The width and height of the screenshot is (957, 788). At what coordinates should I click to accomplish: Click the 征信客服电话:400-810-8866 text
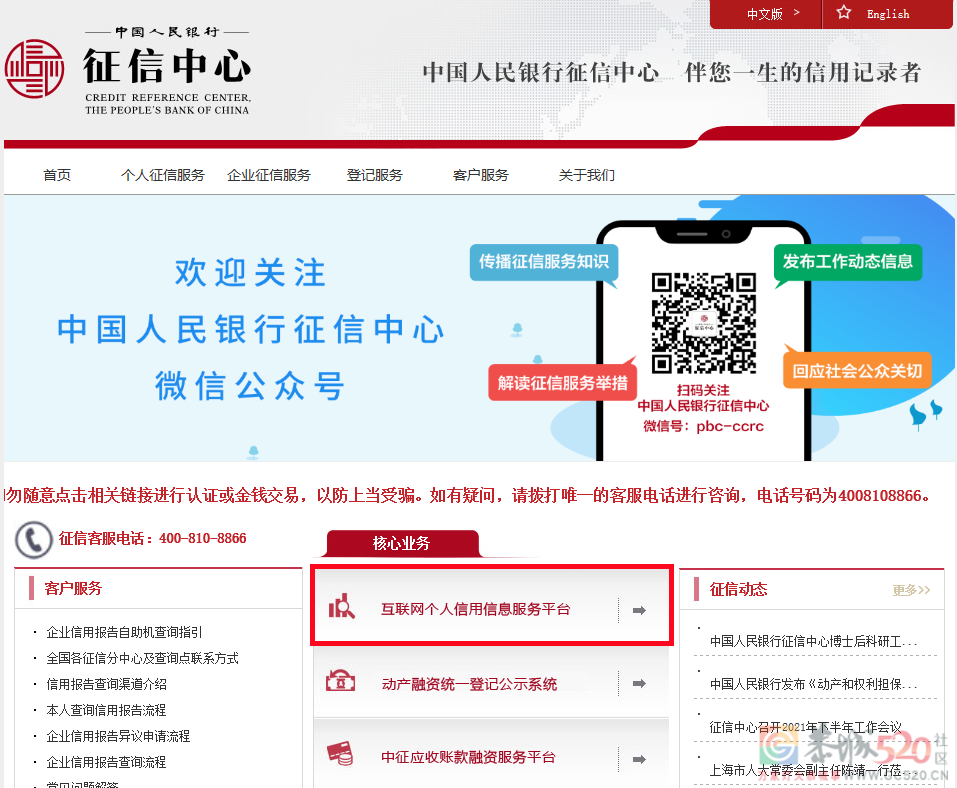pyautogui.click(x=153, y=538)
